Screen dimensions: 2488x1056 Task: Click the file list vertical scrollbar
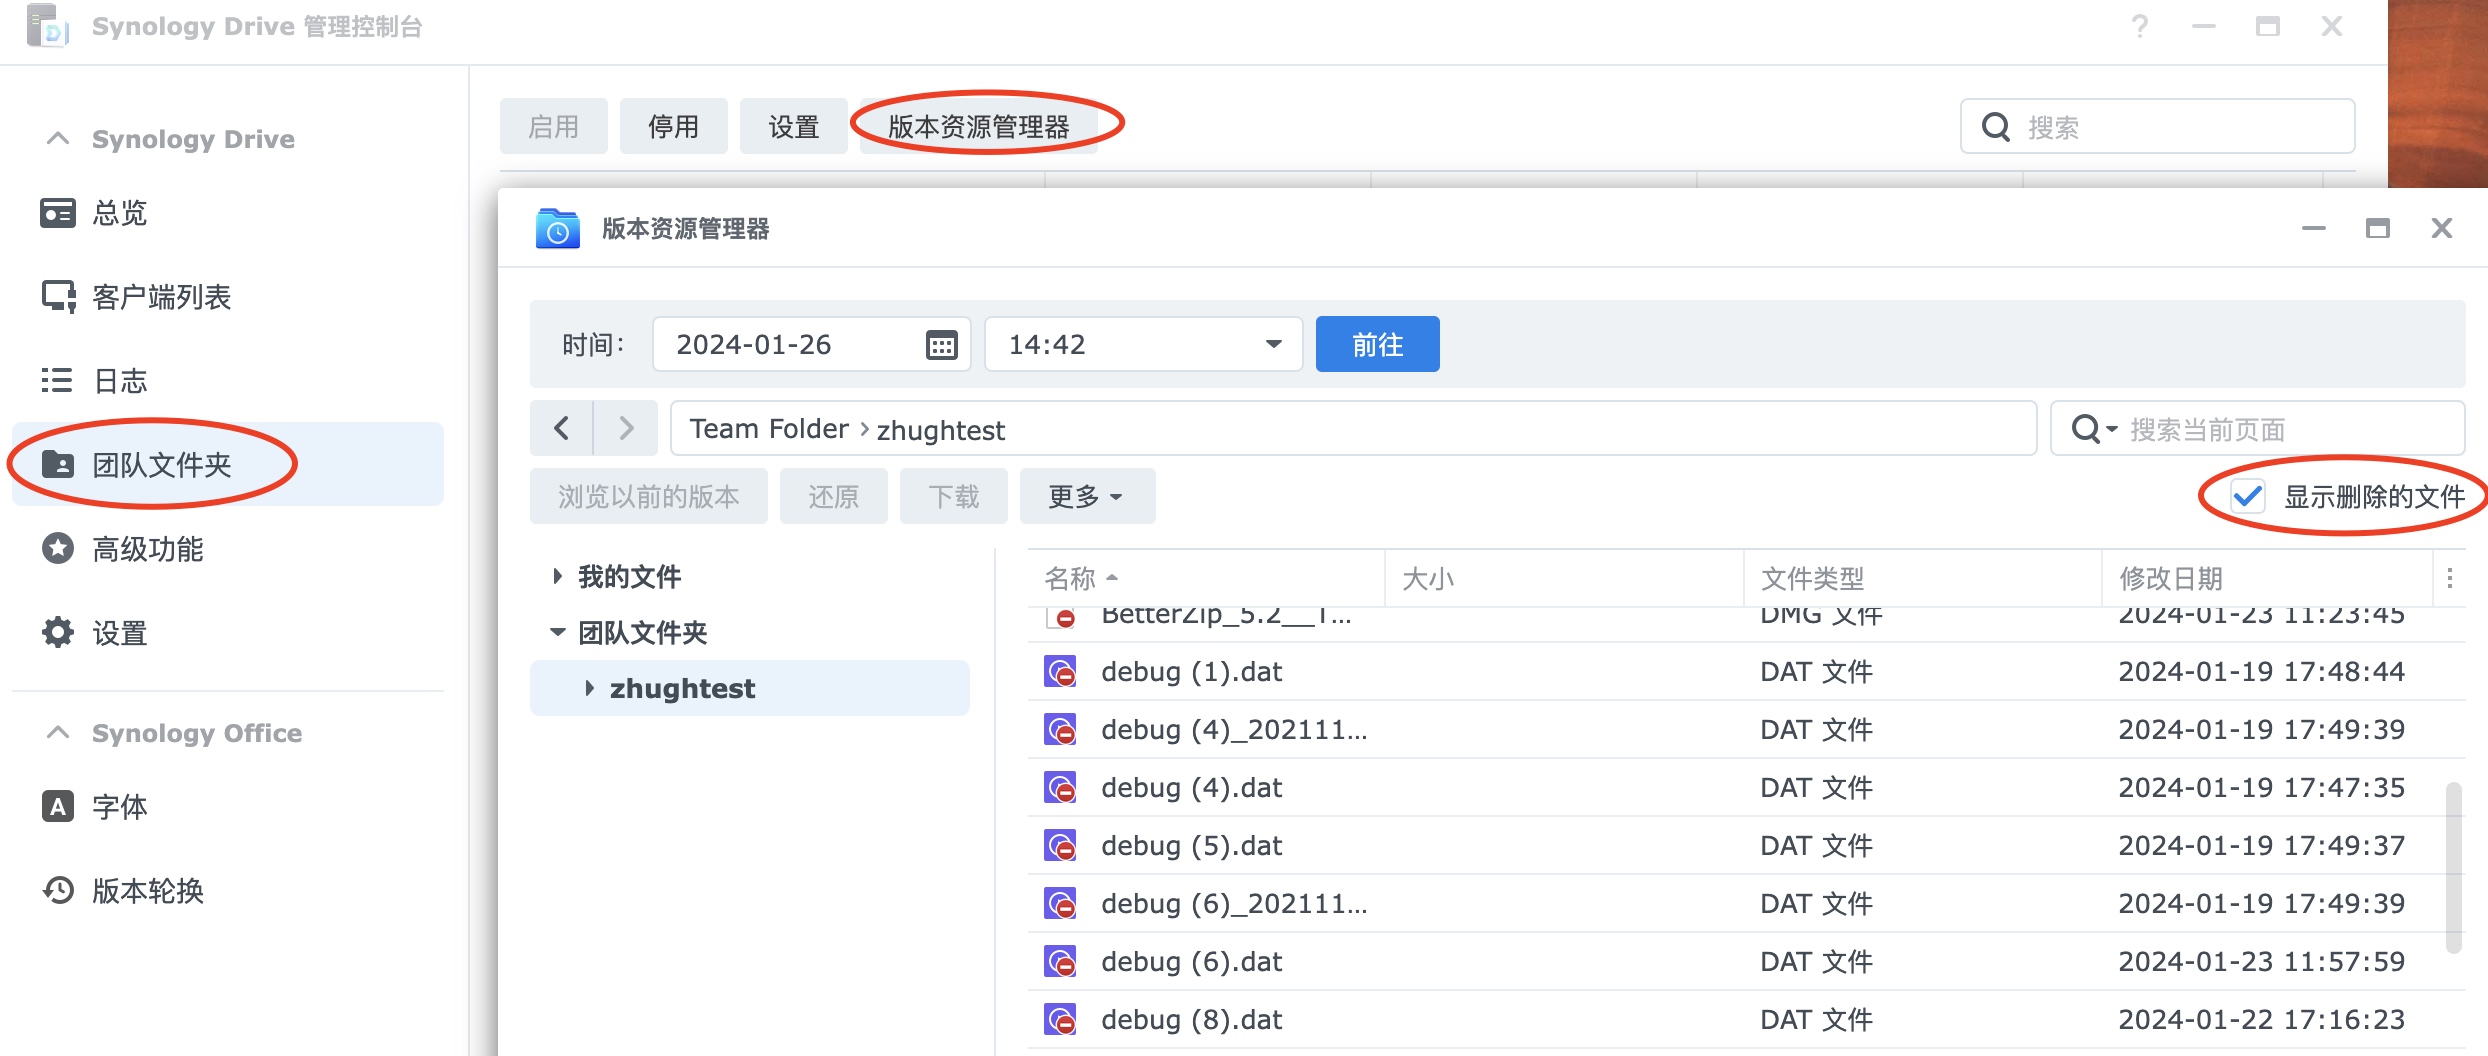coord(2453,868)
